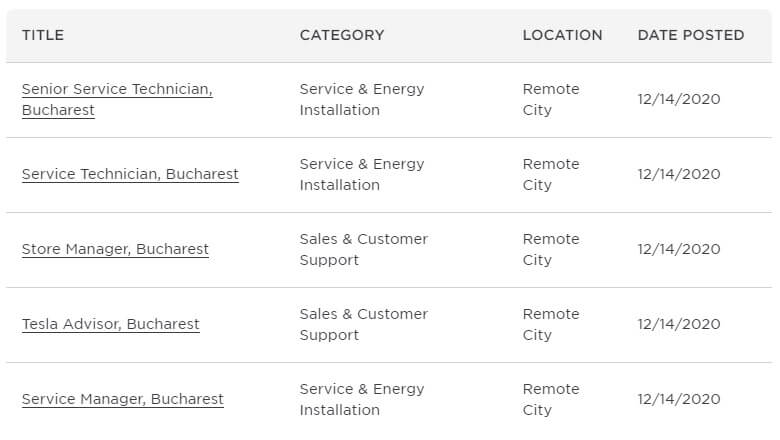Open Store Manager, Bucharest job listing
The height and width of the screenshot is (440, 780).
(x=115, y=249)
